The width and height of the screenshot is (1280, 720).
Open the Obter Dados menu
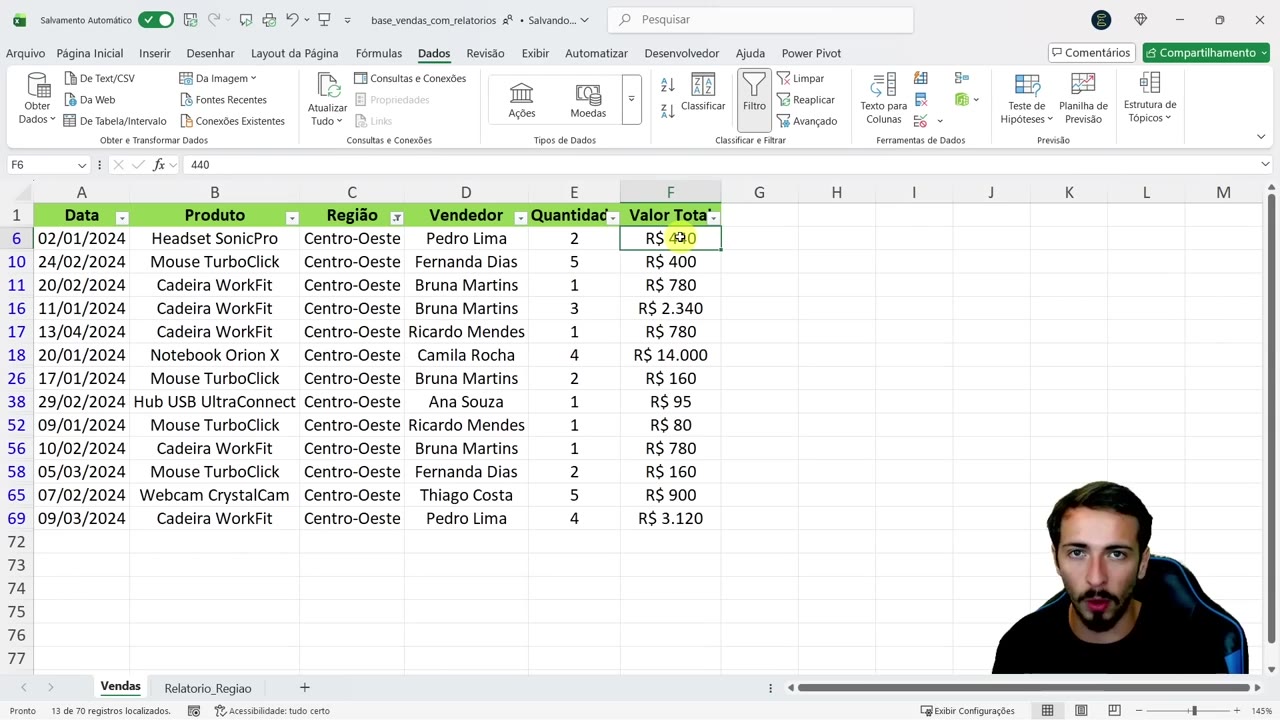coord(37,98)
